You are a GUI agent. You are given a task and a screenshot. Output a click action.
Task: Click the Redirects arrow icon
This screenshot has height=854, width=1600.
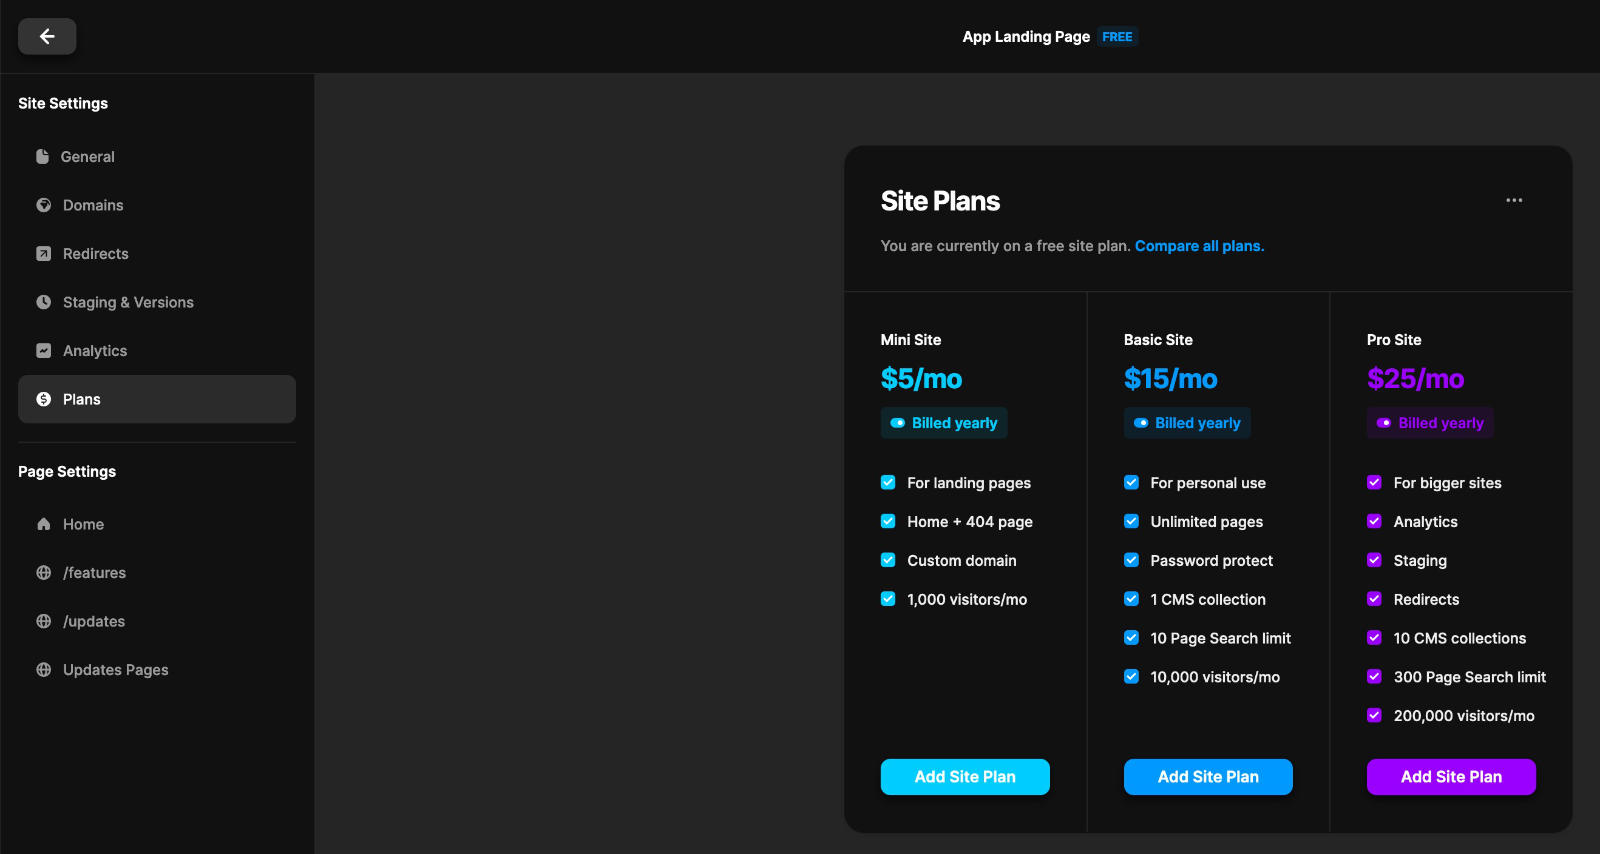(x=43, y=254)
